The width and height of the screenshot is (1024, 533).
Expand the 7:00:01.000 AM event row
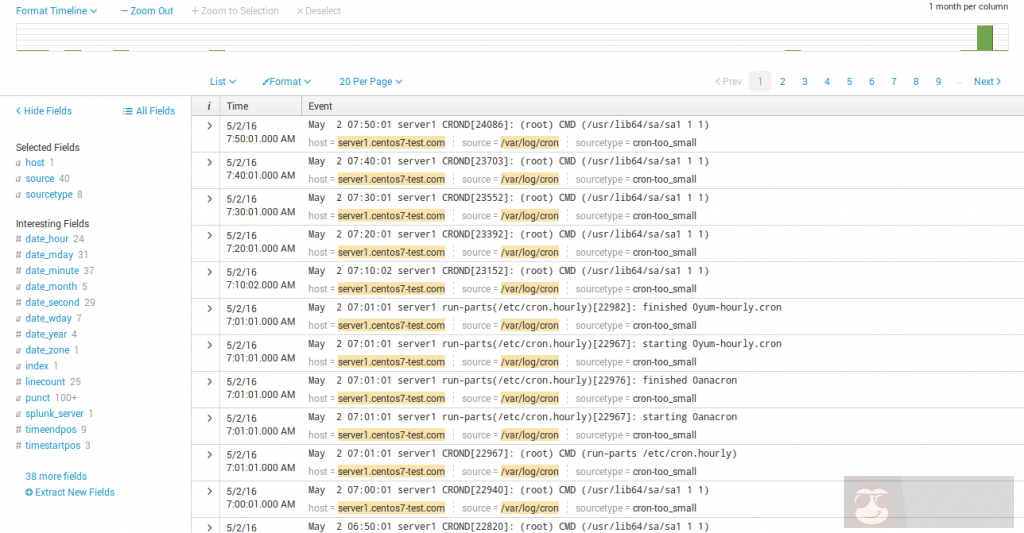[x=209, y=491]
